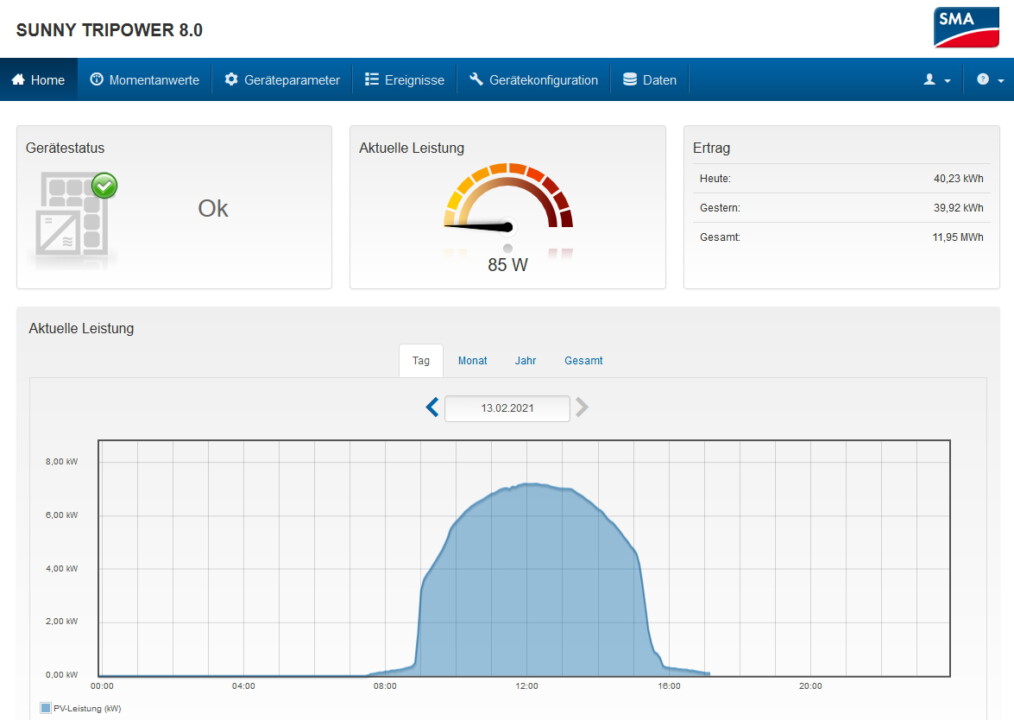Click the 2,00 kW axis label

pos(61,621)
